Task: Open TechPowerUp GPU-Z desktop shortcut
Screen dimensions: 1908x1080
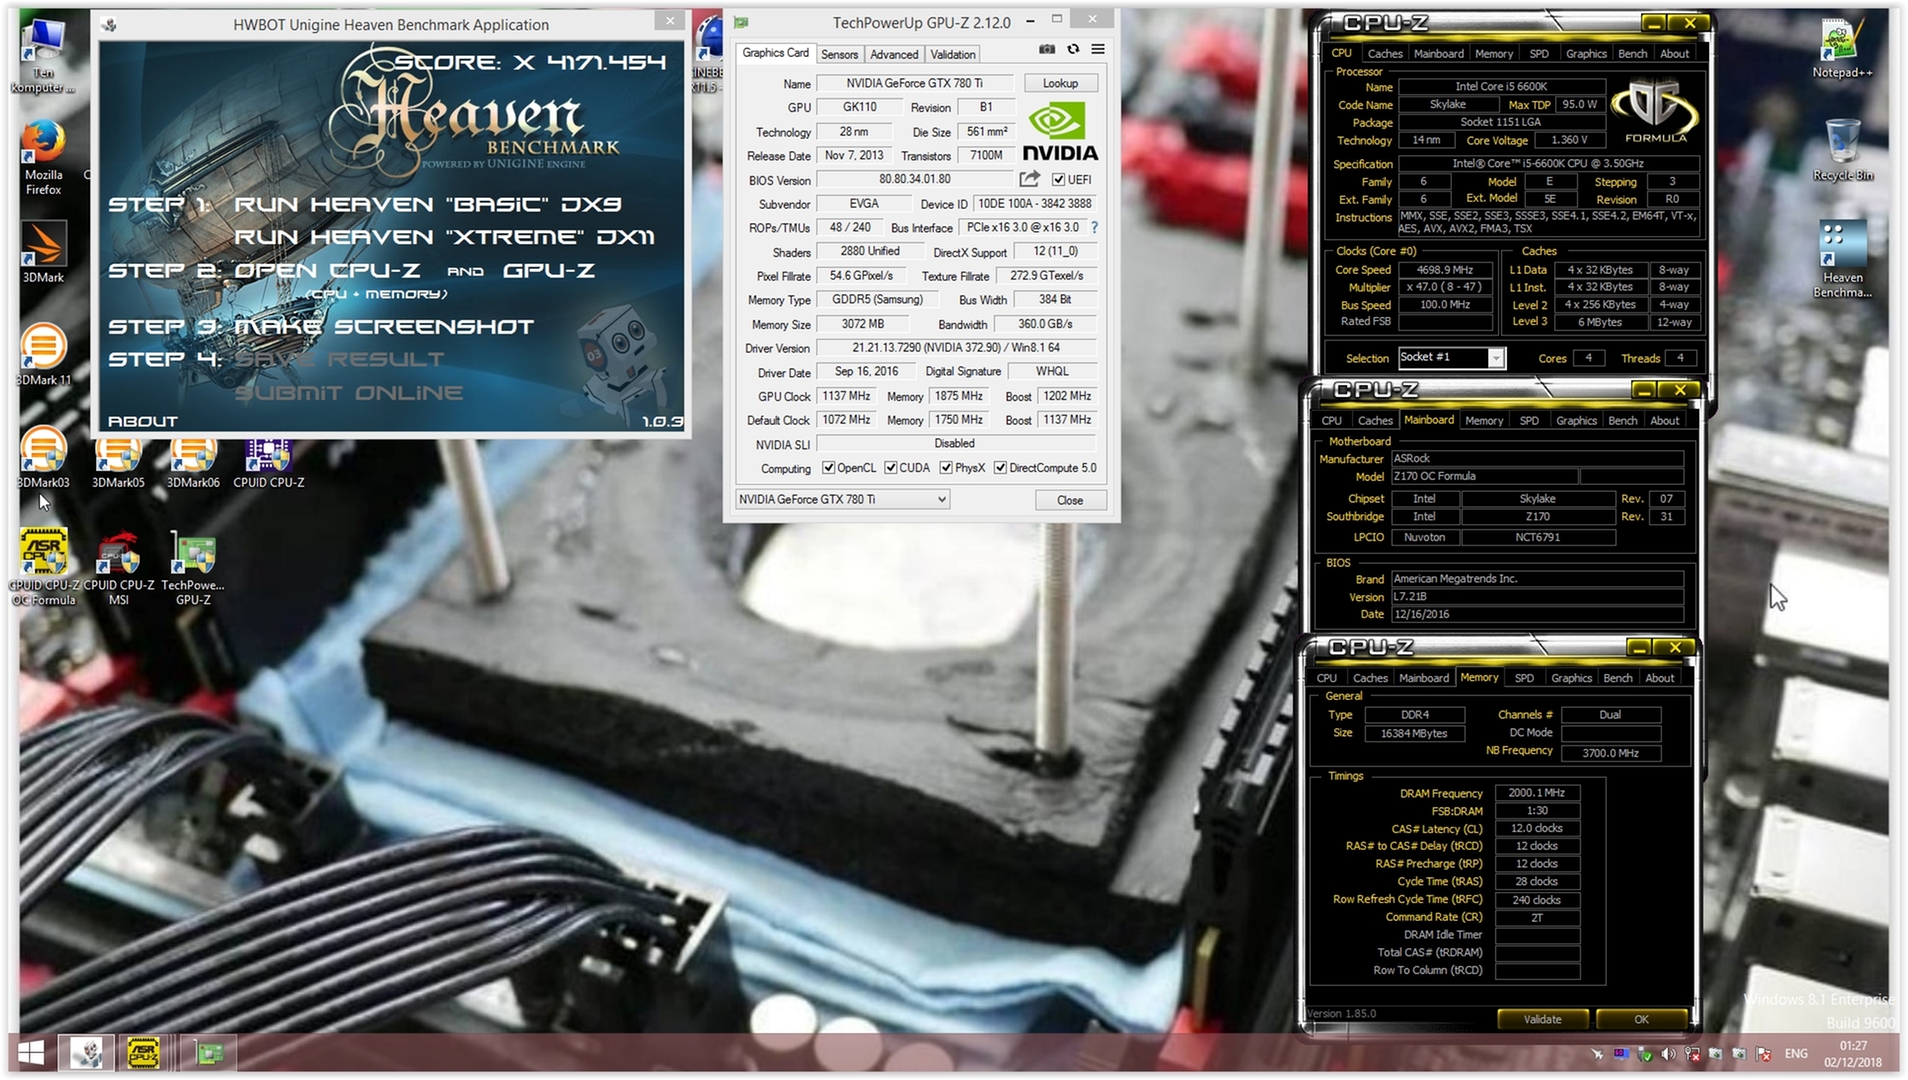Action: coord(193,567)
